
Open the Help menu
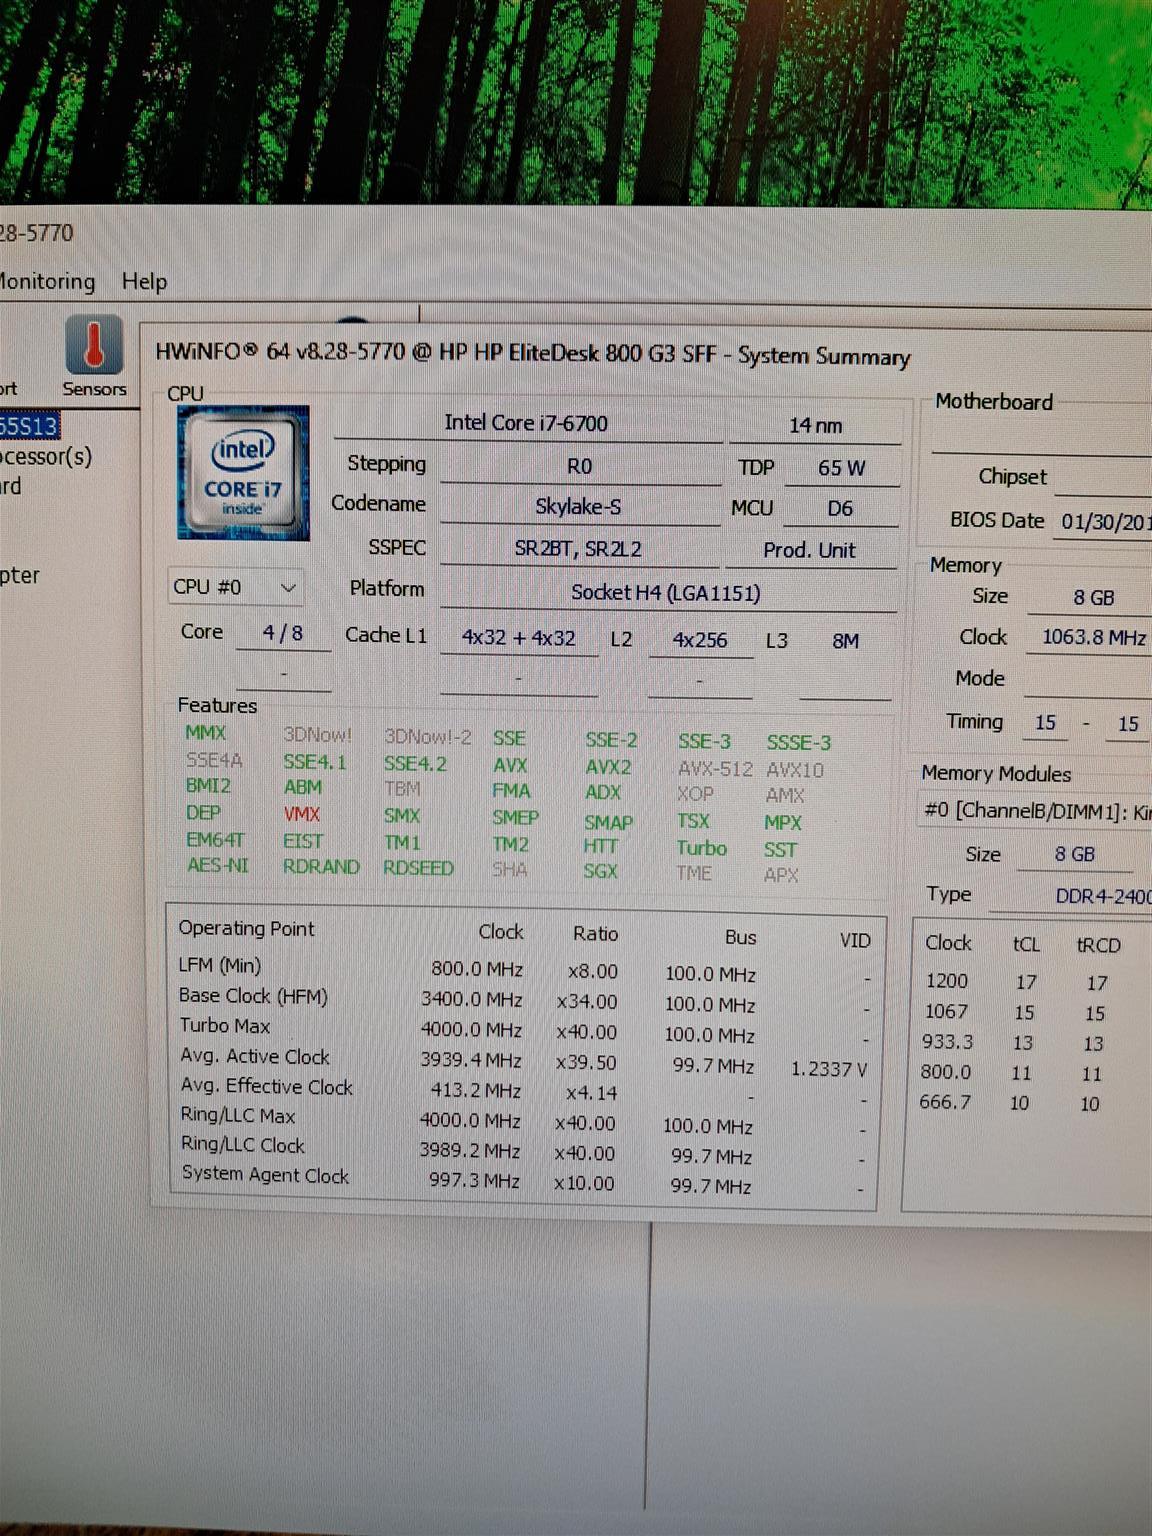(144, 282)
